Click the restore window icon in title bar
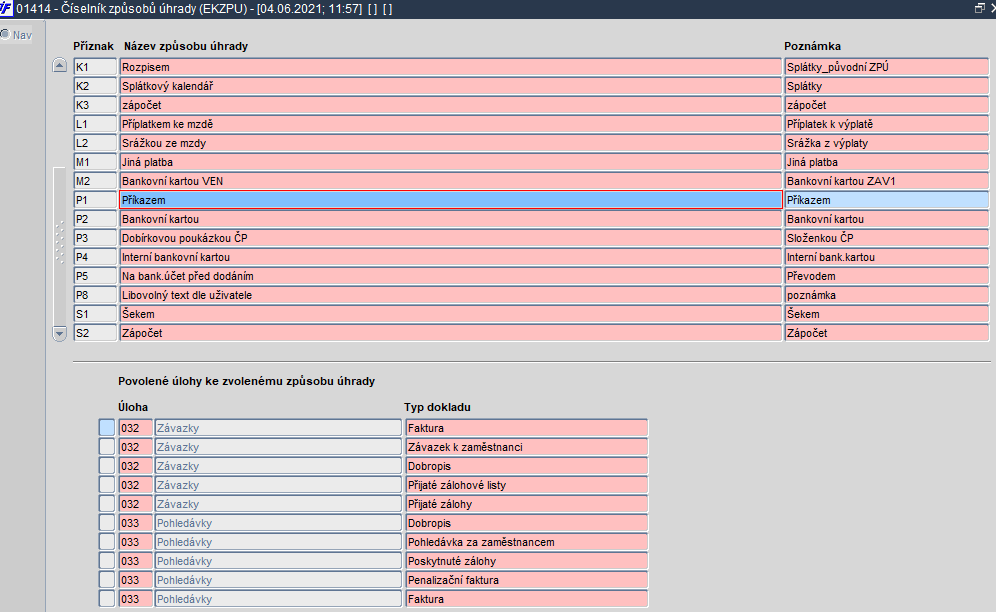 (x=979, y=8)
